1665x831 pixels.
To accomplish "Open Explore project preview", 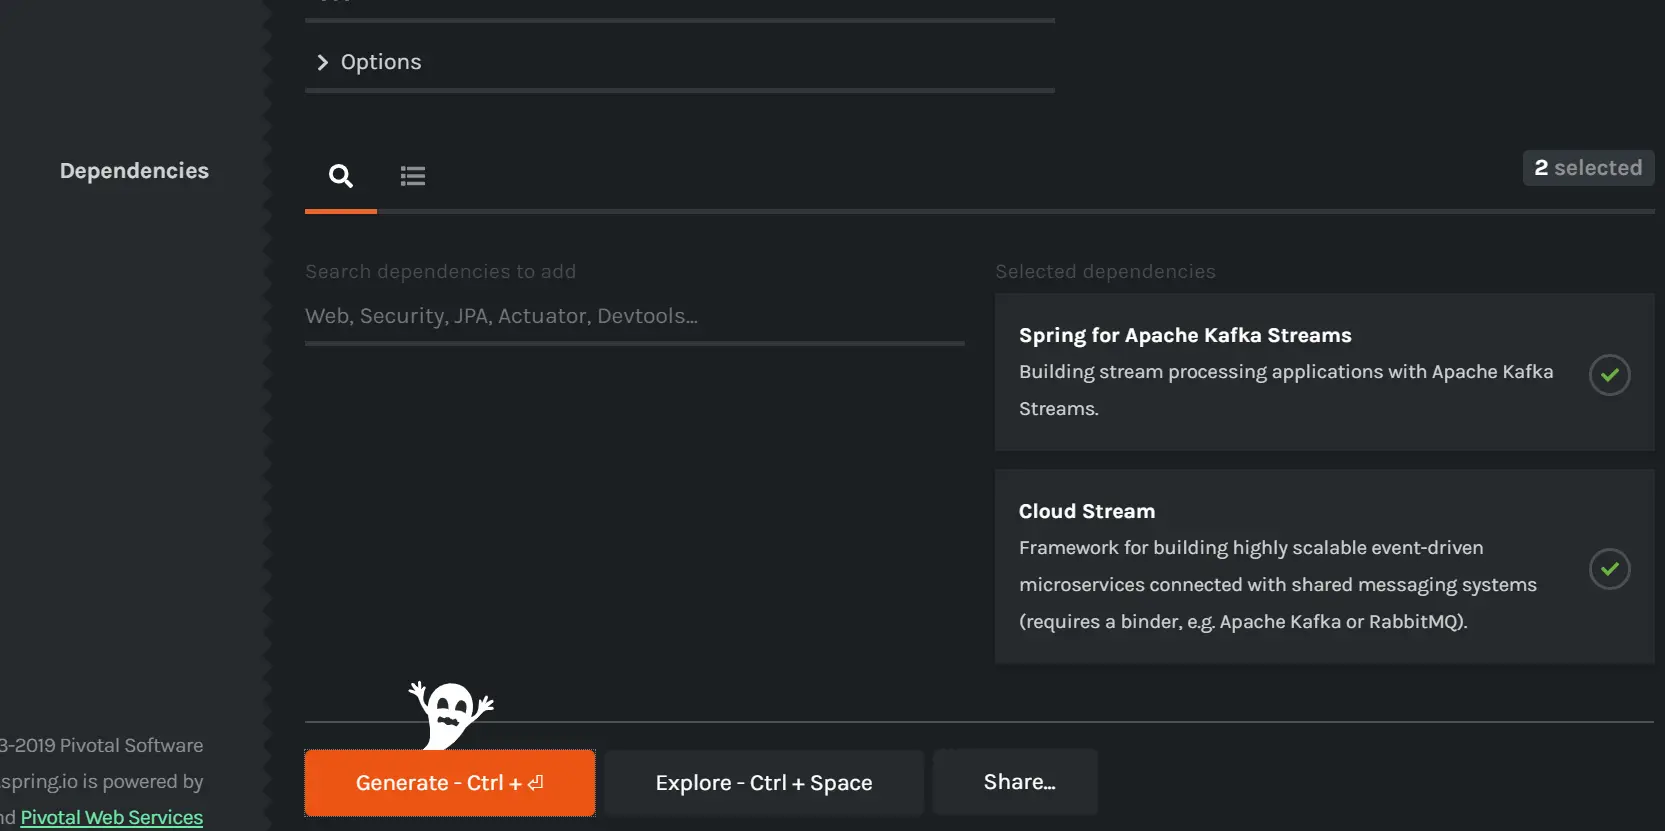I will 763,783.
